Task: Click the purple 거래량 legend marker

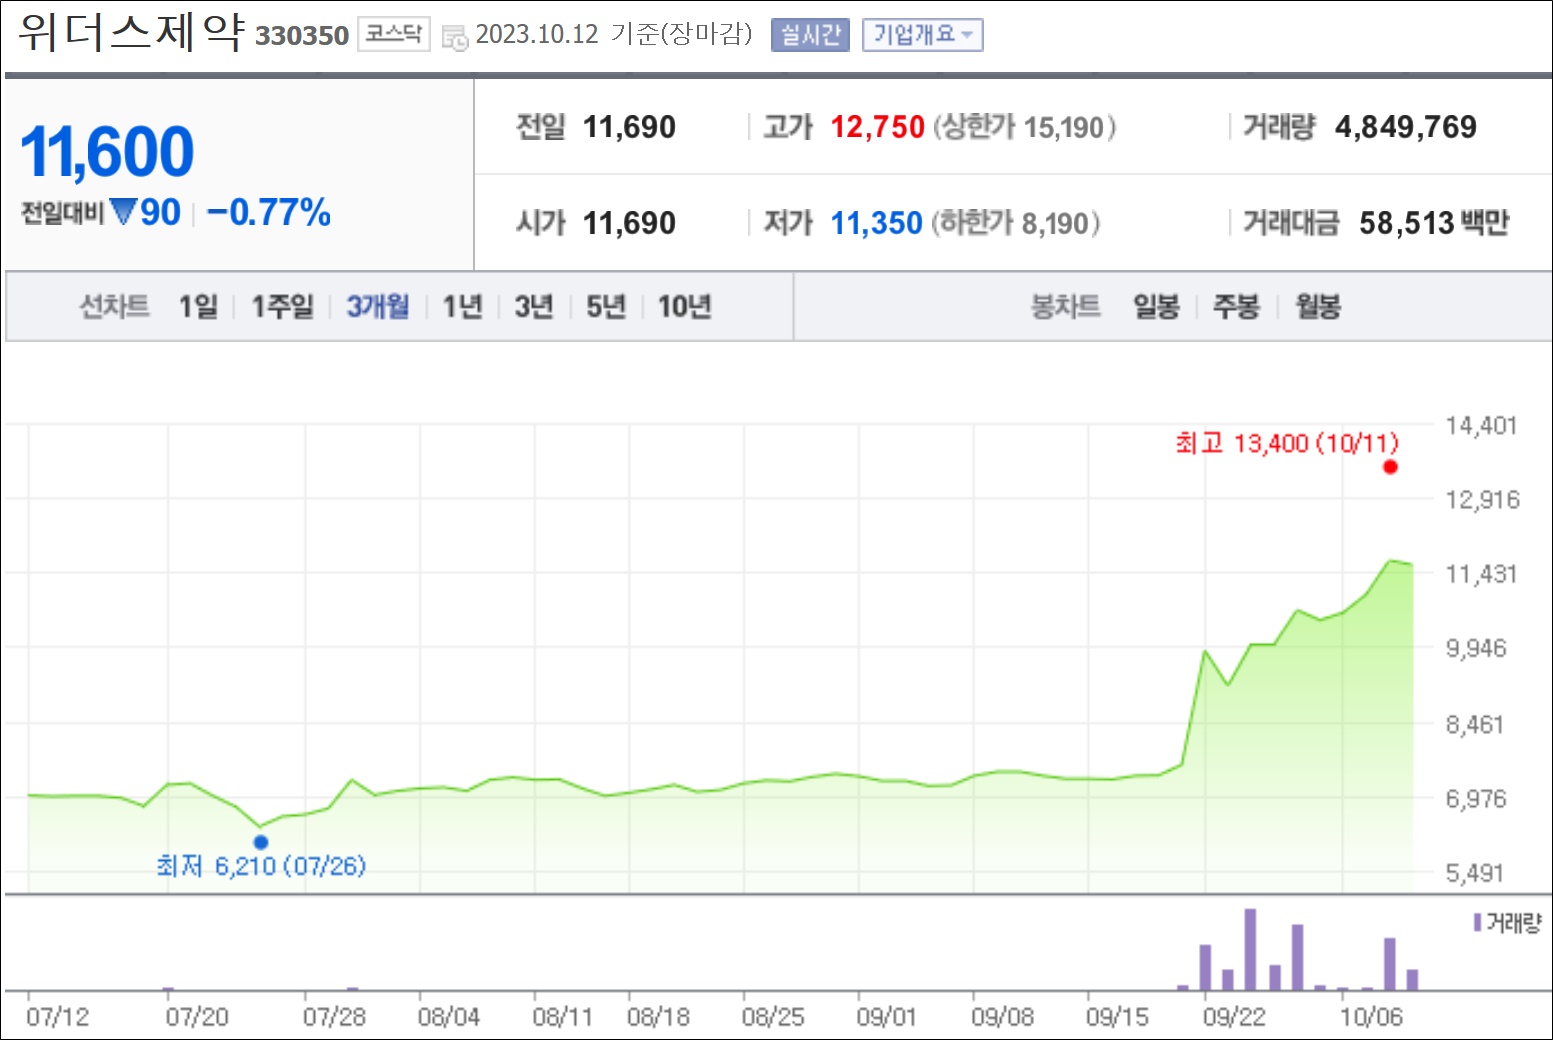Action: [1477, 922]
